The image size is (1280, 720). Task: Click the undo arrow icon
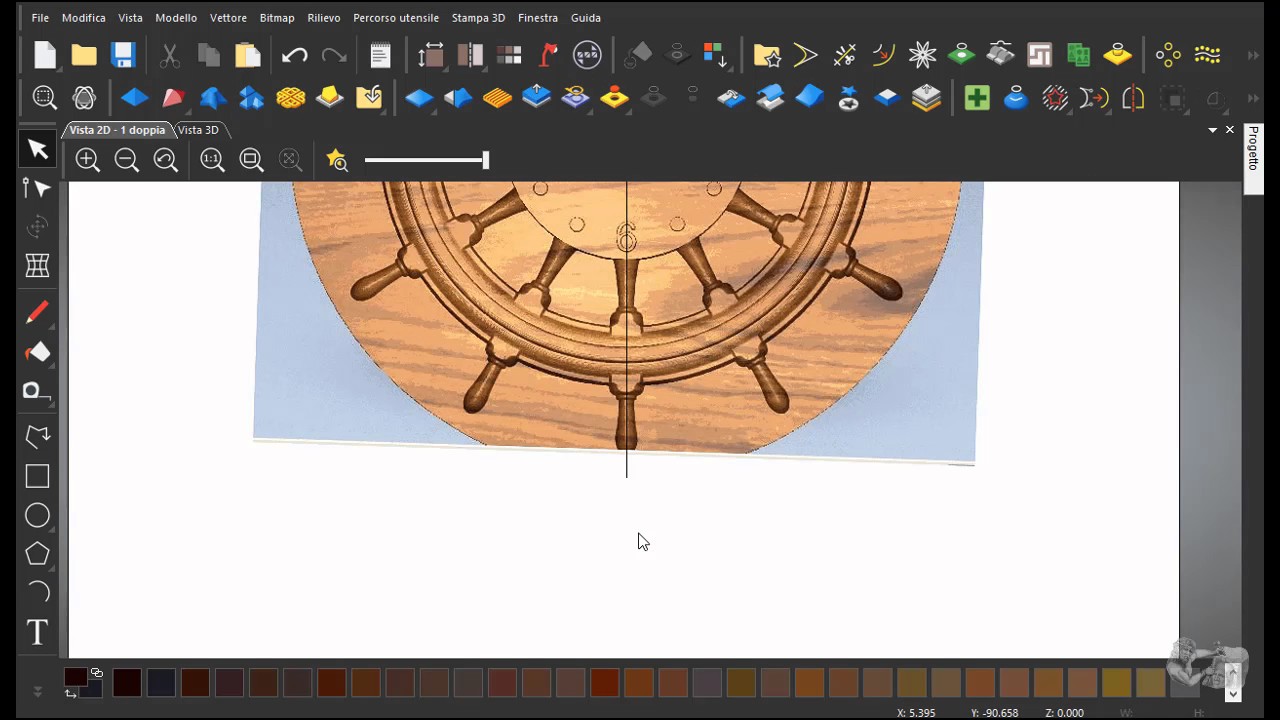pos(294,55)
